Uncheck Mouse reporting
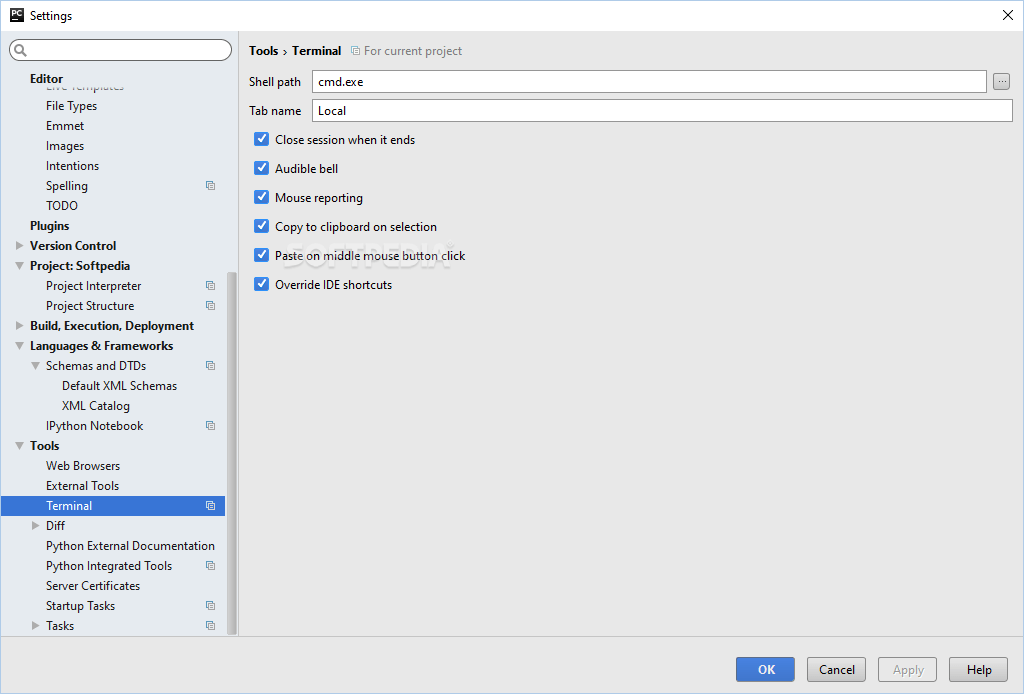Image resolution: width=1024 pixels, height=694 pixels. (x=261, y=197)
